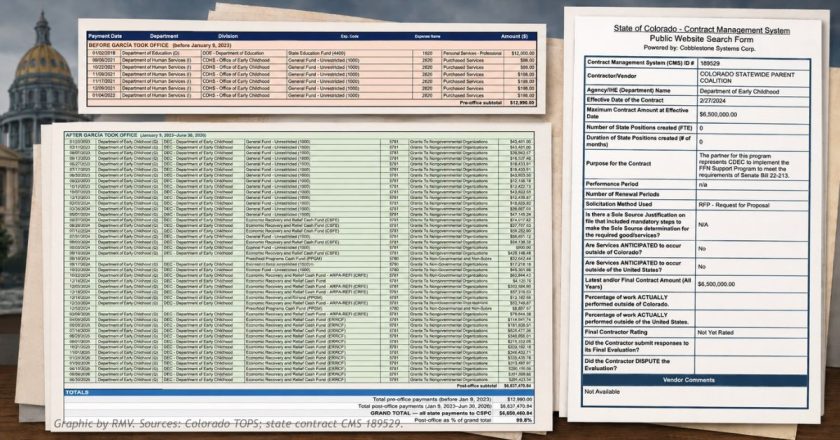Click the 'Public Website Search Form' heading

click(x=701, y=39)
